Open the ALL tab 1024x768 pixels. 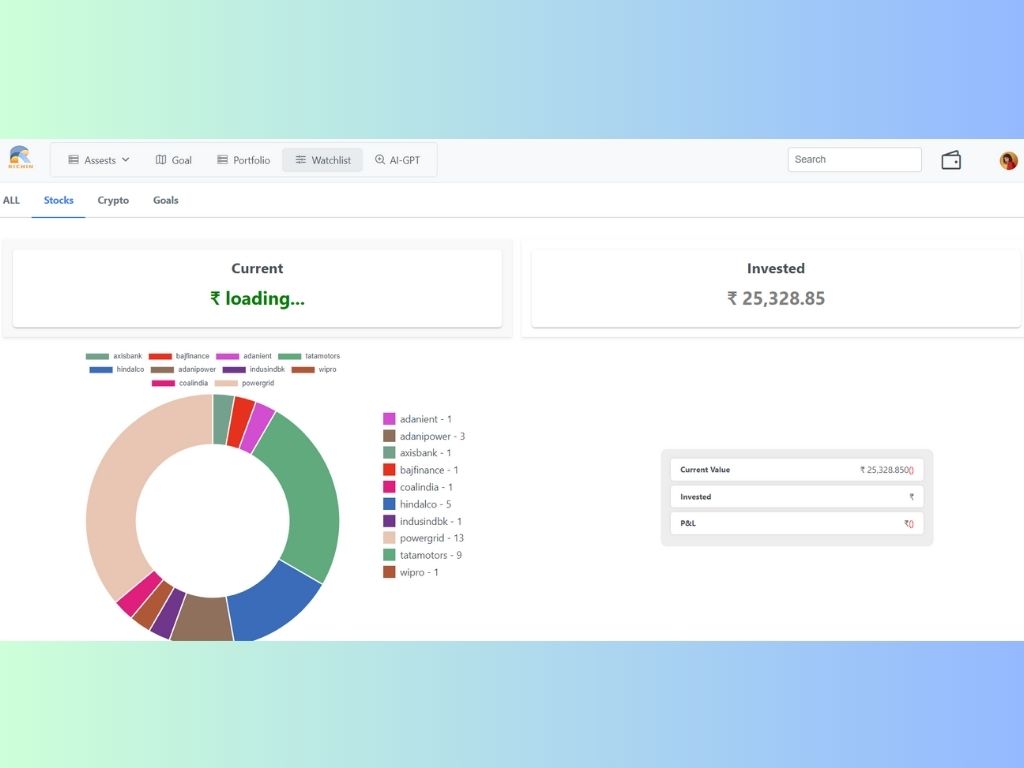[11, 200]
